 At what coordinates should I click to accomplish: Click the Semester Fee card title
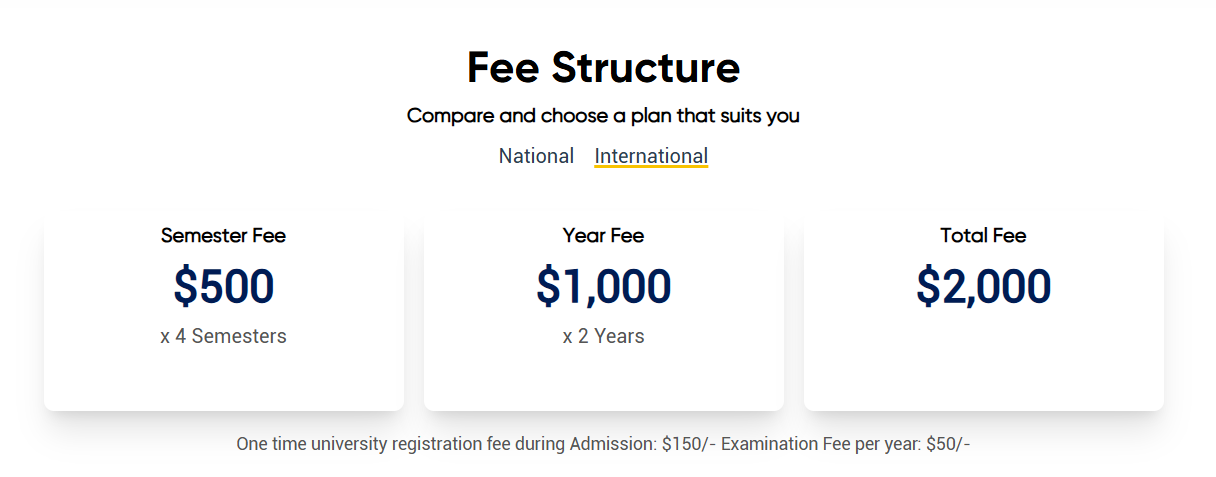[223, 236]
